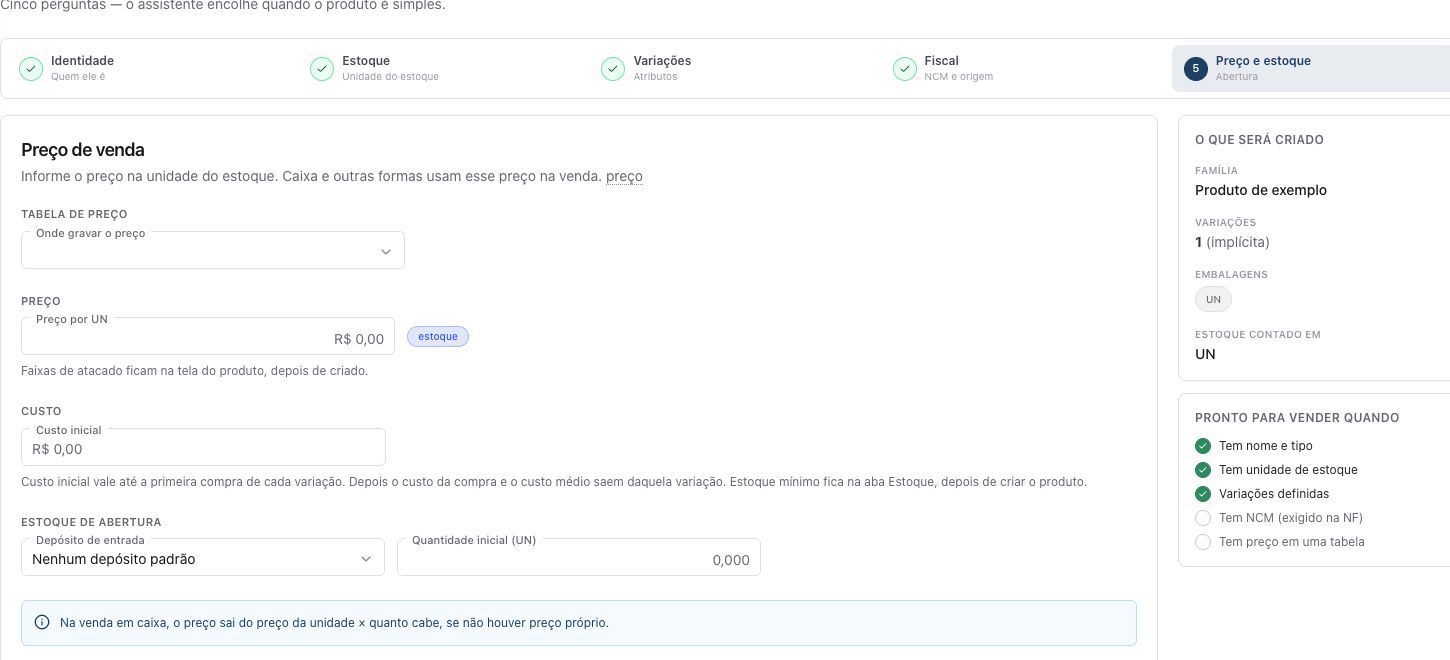Viewport: 1450px width, 660px height.
Task: Click the step 5 number badge
Action: point(1196,68)
